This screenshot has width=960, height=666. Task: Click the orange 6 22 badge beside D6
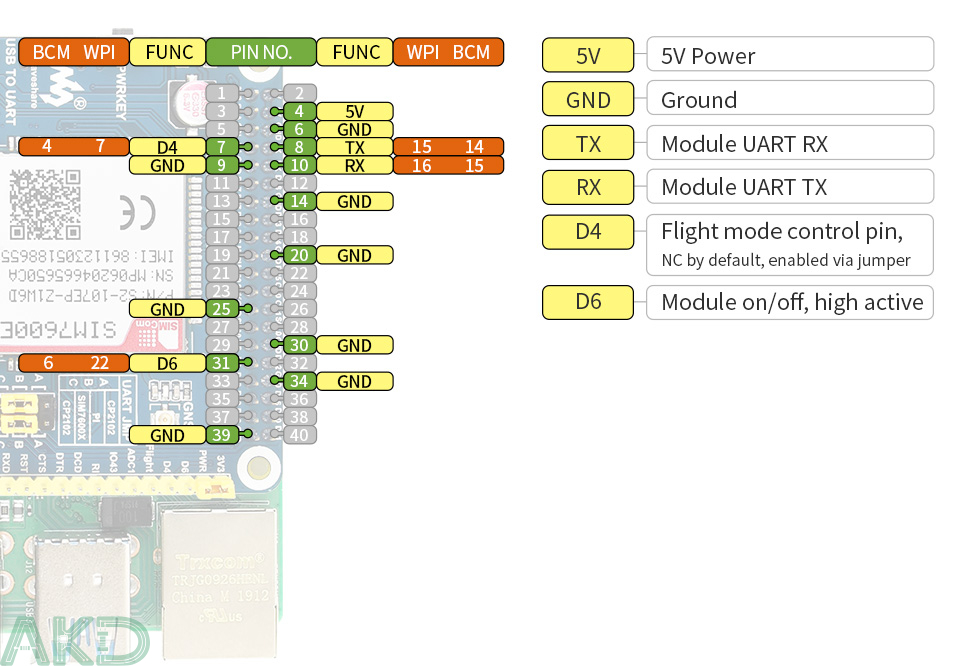tap(73, 363)
